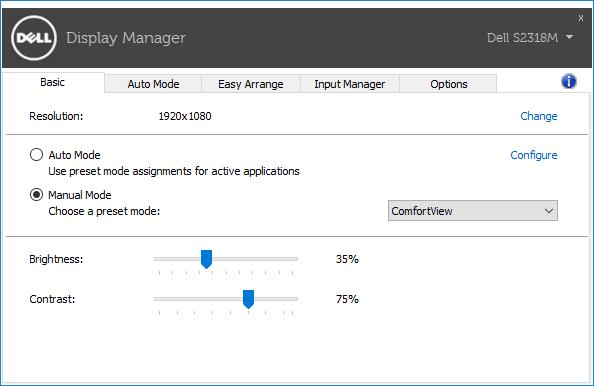Select the Auto Mode radio button
Image resolution: width=594 pixels, height=386 pixels.
tap(36, 155)
